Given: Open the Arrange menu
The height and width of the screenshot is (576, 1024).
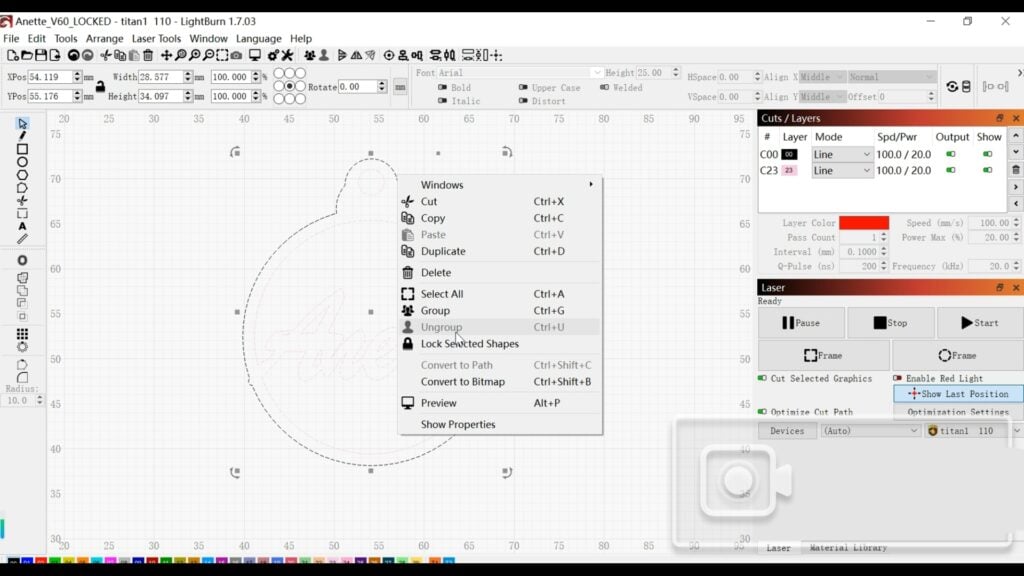Looking at the screenshot, I should (104, 38).
